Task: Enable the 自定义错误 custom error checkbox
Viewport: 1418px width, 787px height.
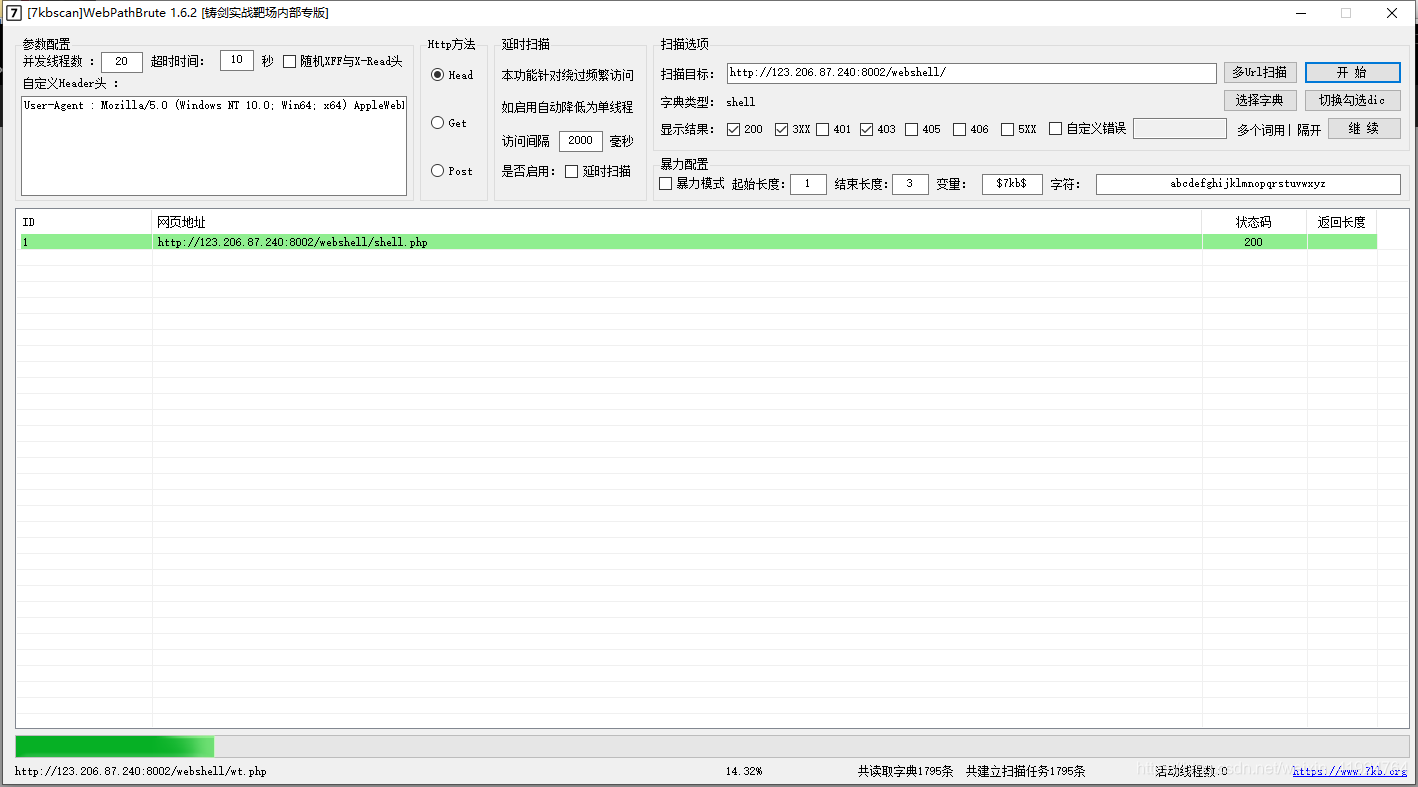Action: click(x=1055, y=129)
